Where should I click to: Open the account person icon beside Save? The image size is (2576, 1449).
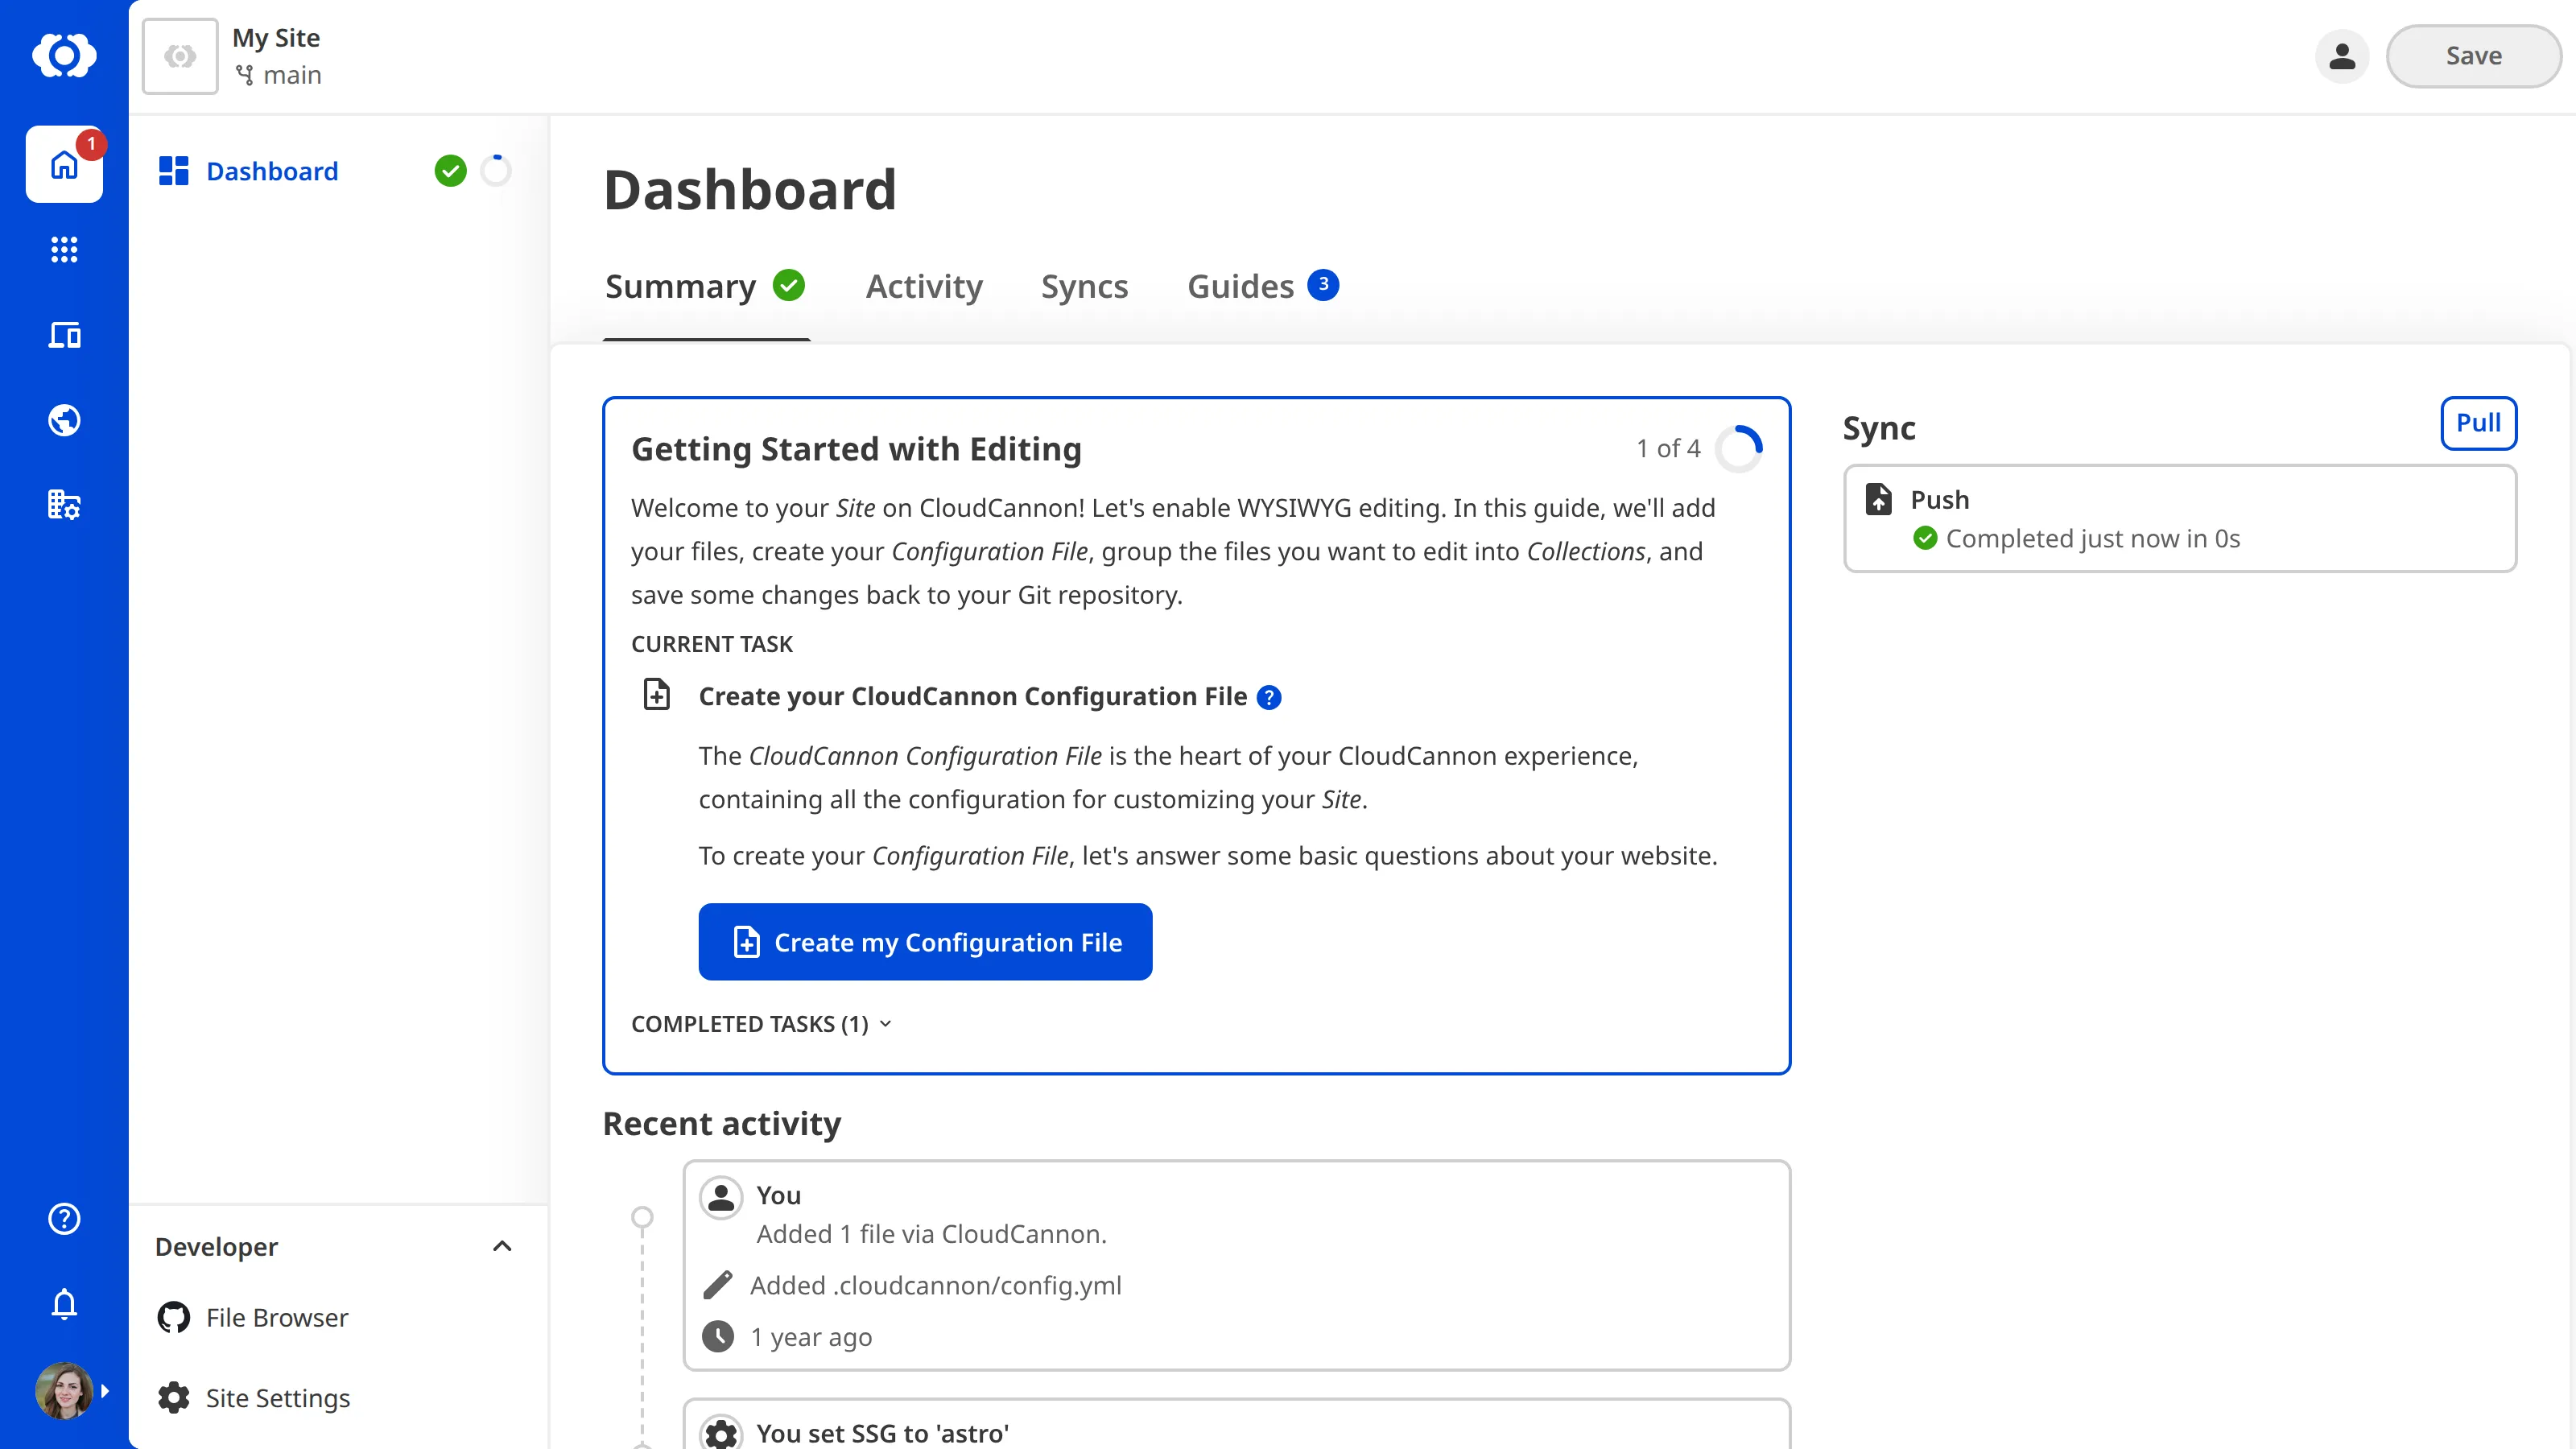2342,56
